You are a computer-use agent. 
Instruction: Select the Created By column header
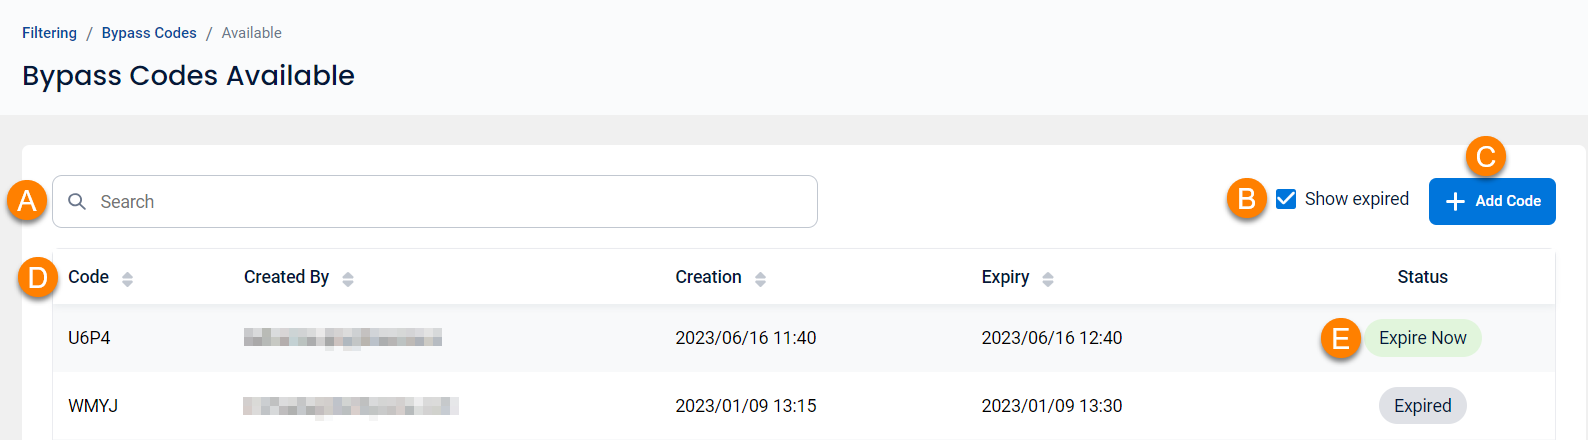pyautogui.click(x=287, y=277)
